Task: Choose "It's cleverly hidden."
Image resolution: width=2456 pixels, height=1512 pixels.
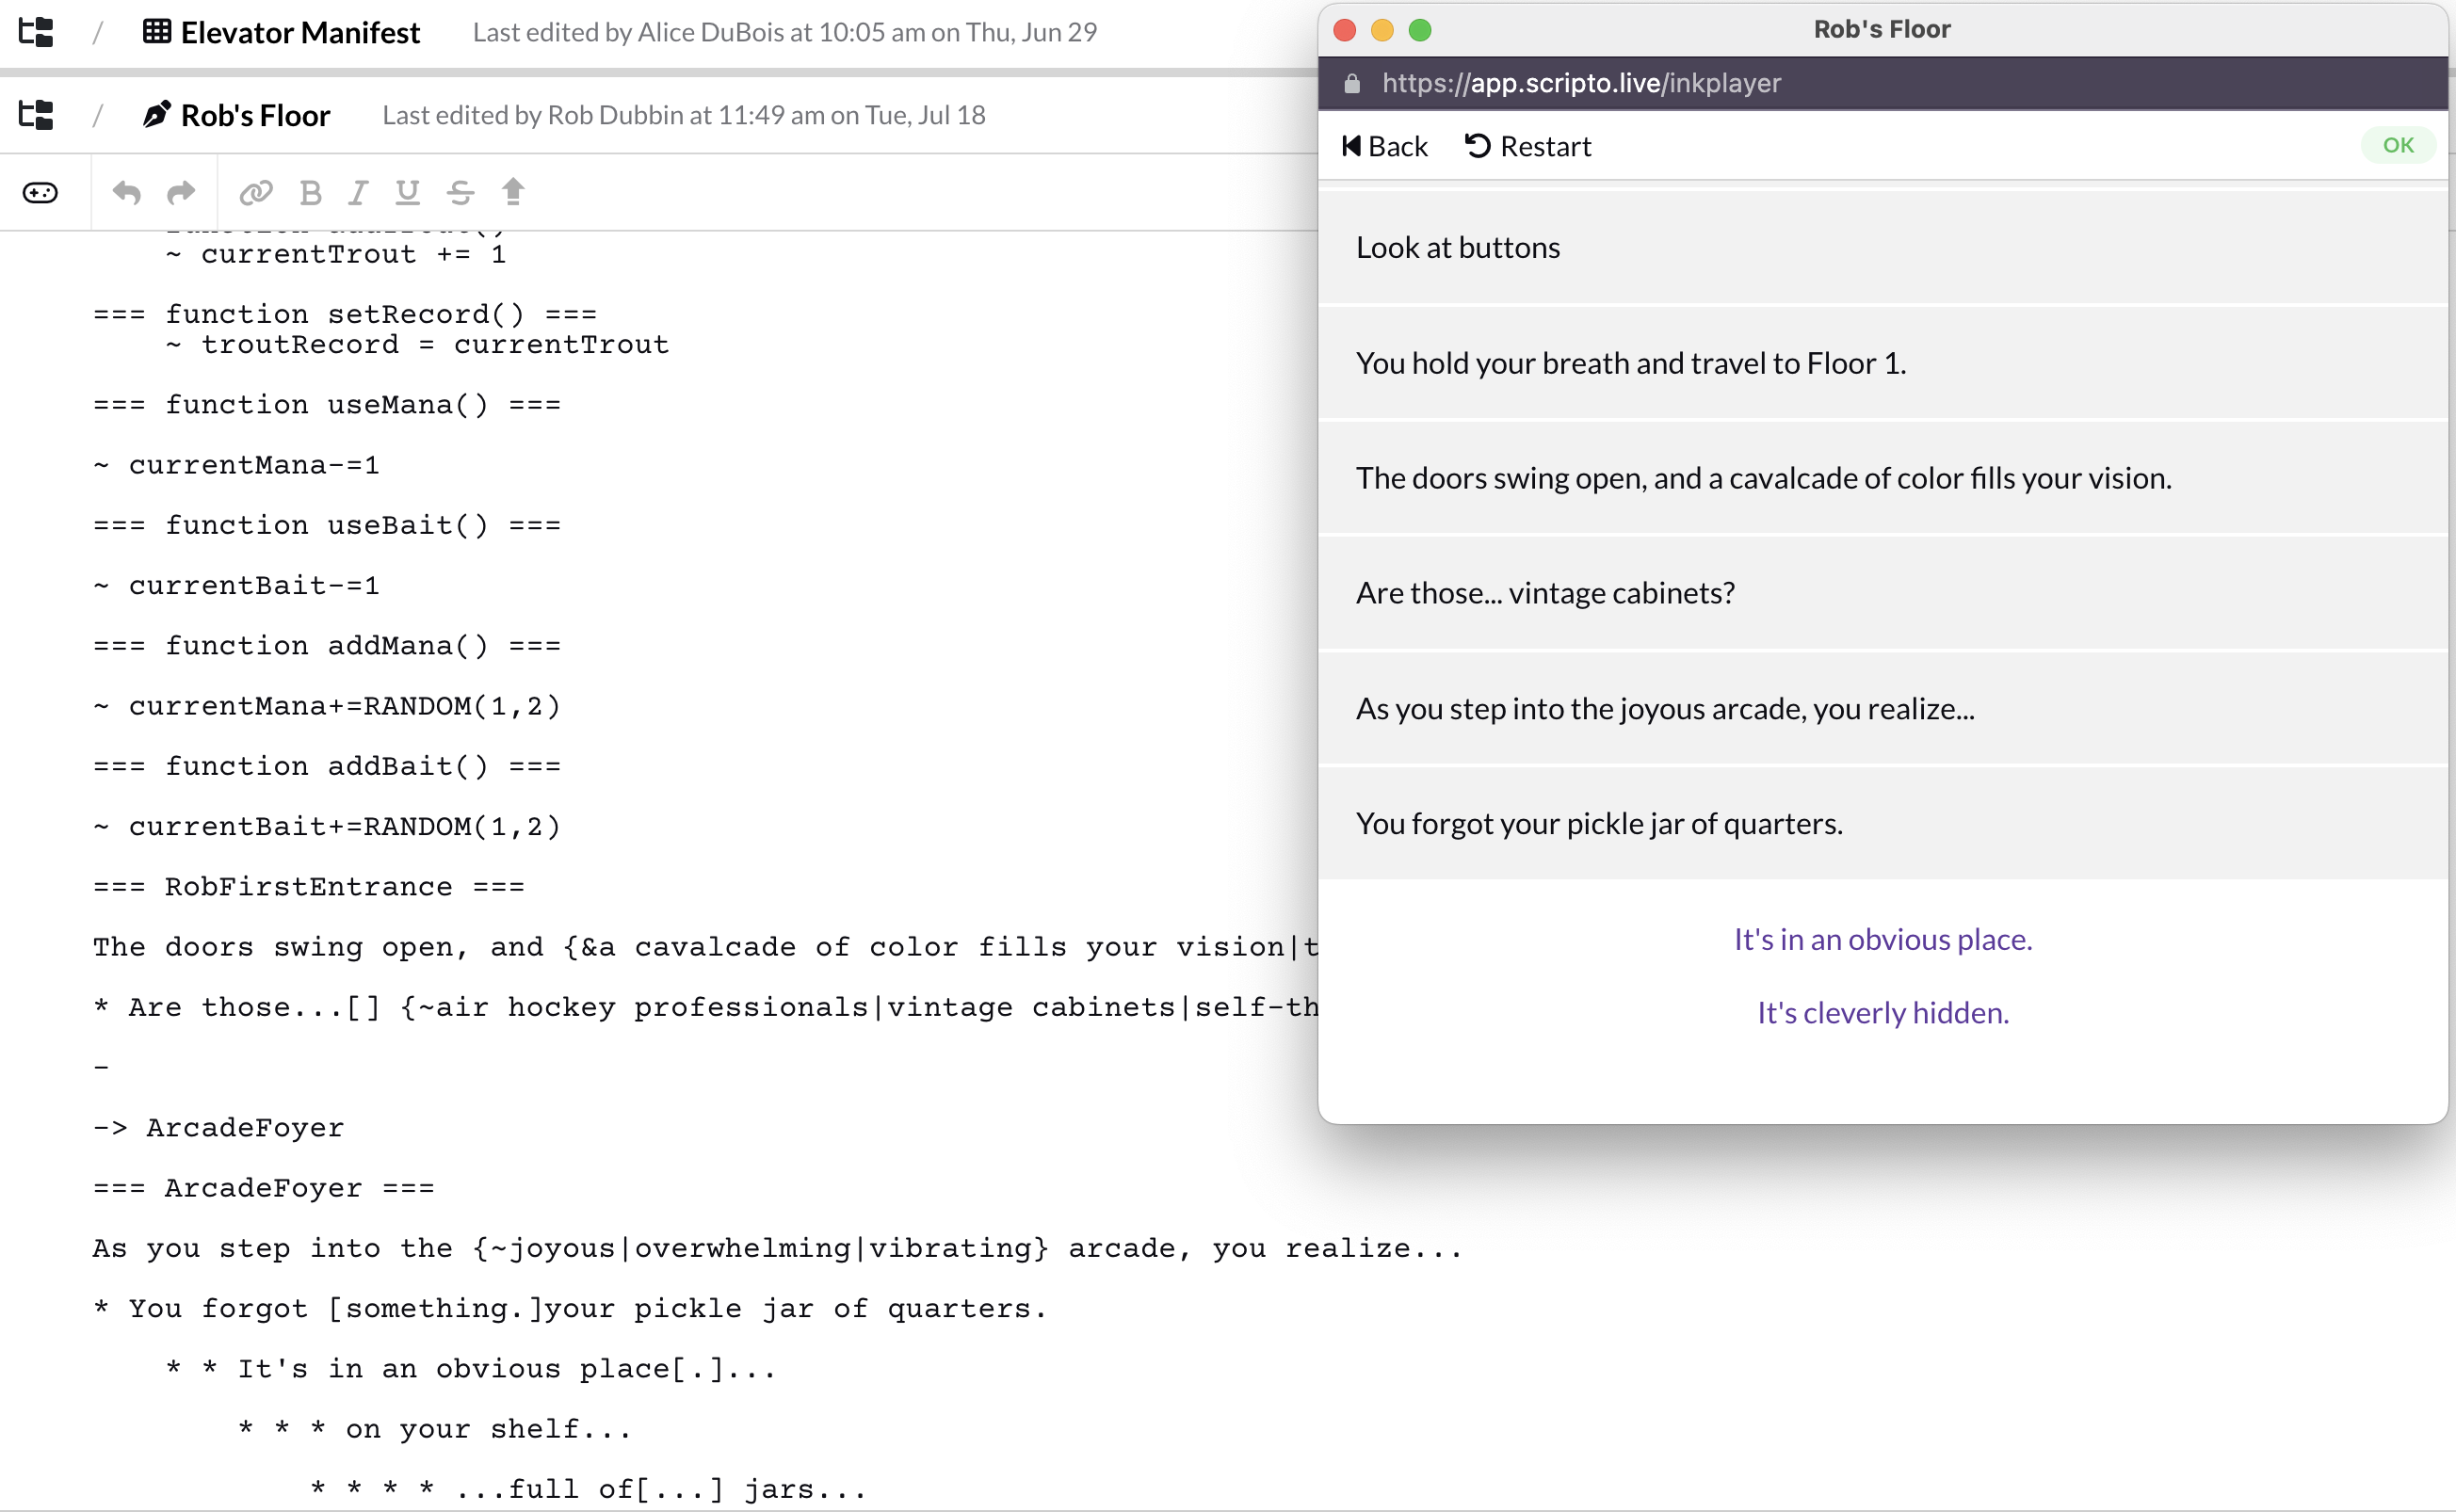Action: (1882, 1012)
